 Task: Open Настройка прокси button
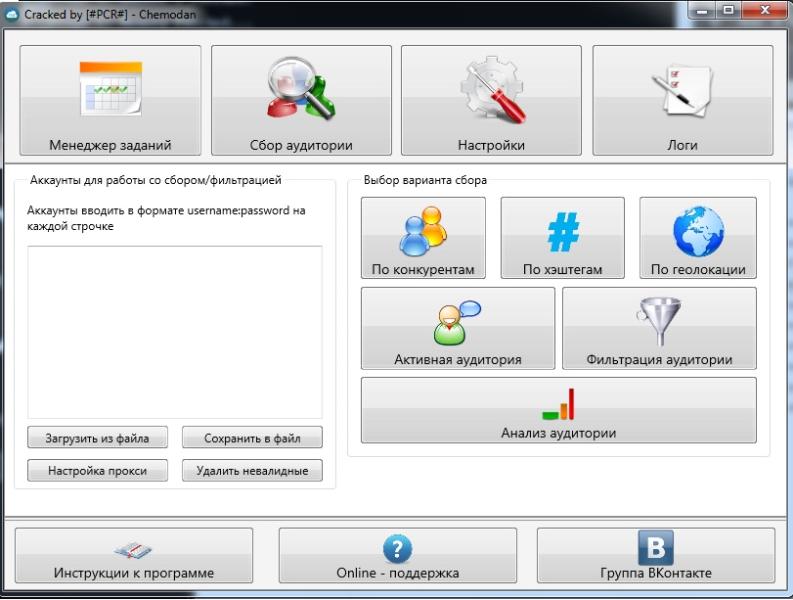click(x=97, y=471)
